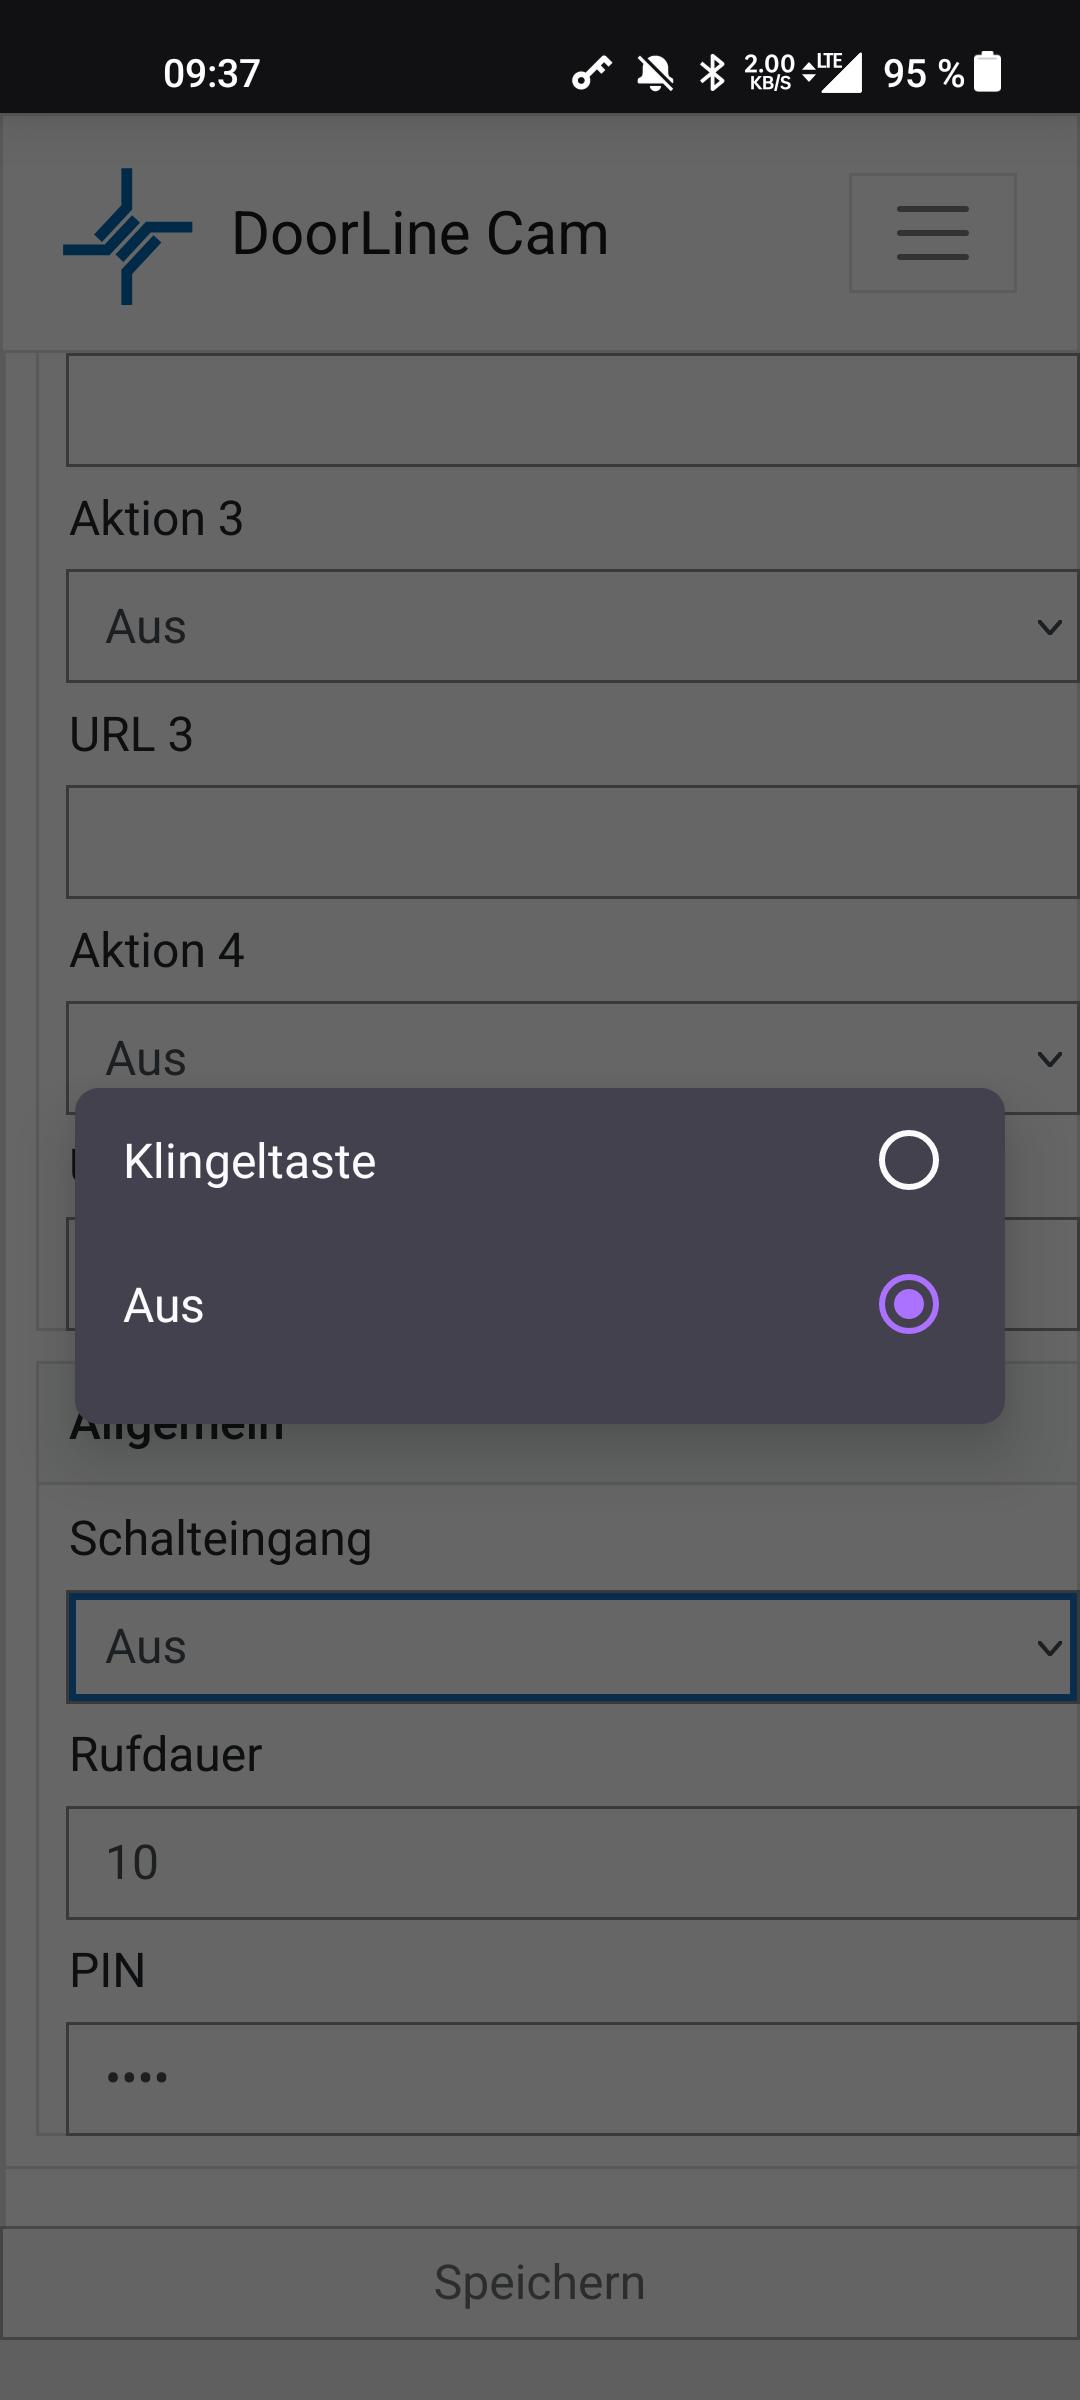1080x2400 pixels.
Task: Click the DoorLine logo icon
Action: click(x=127, y=236)
